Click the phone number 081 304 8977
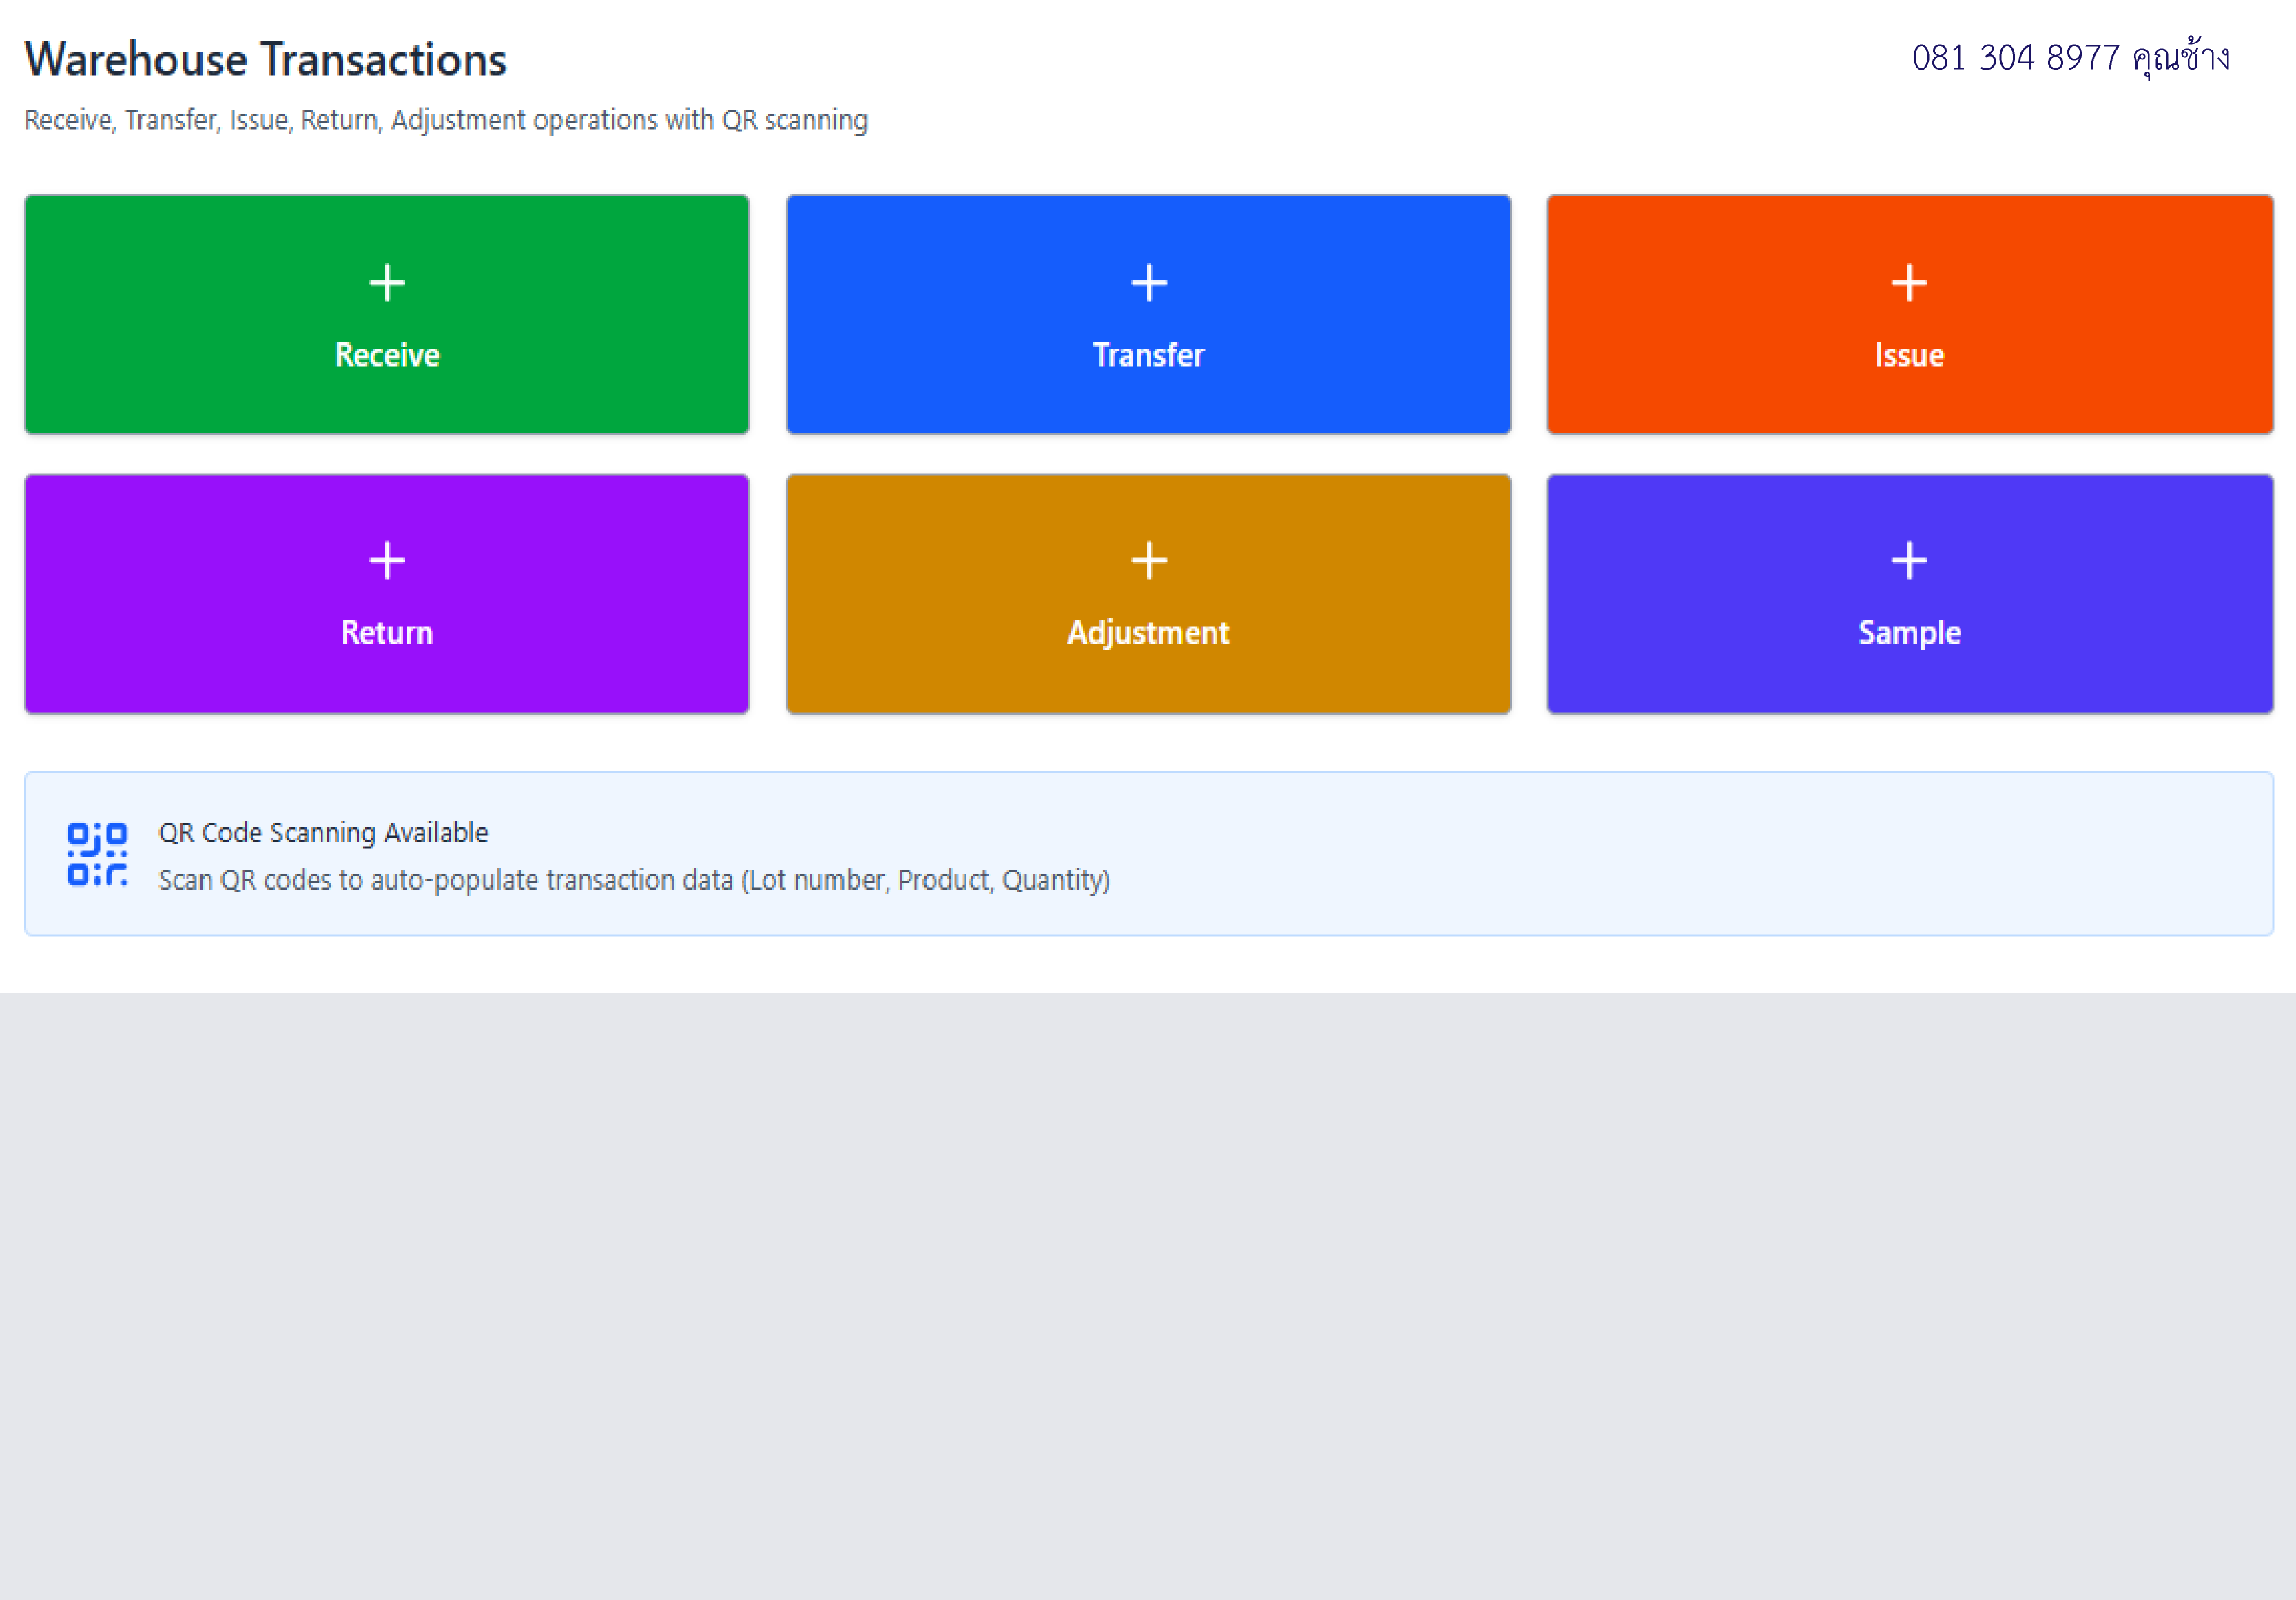Image resolution: width=2296 pixels, height=1600 pixels. 2015,58
